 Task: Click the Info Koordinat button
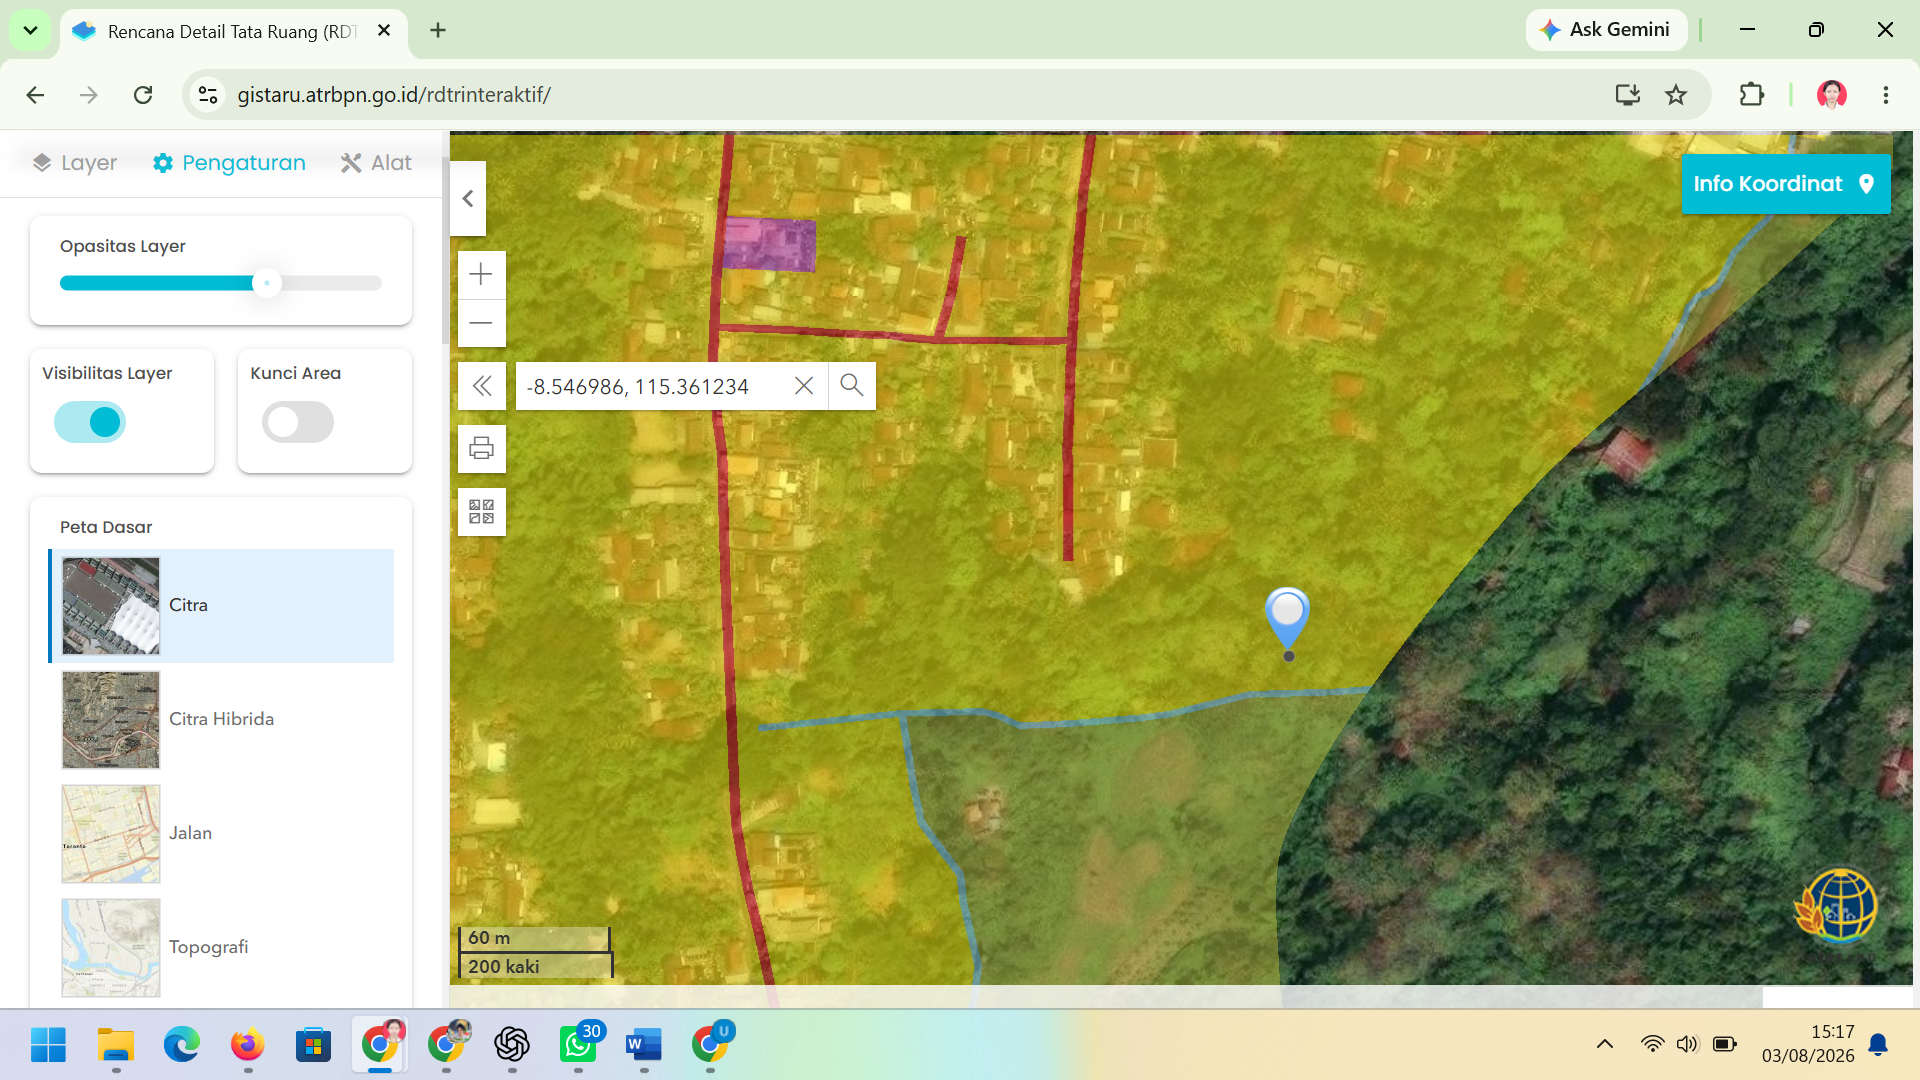coord(1786,184)
